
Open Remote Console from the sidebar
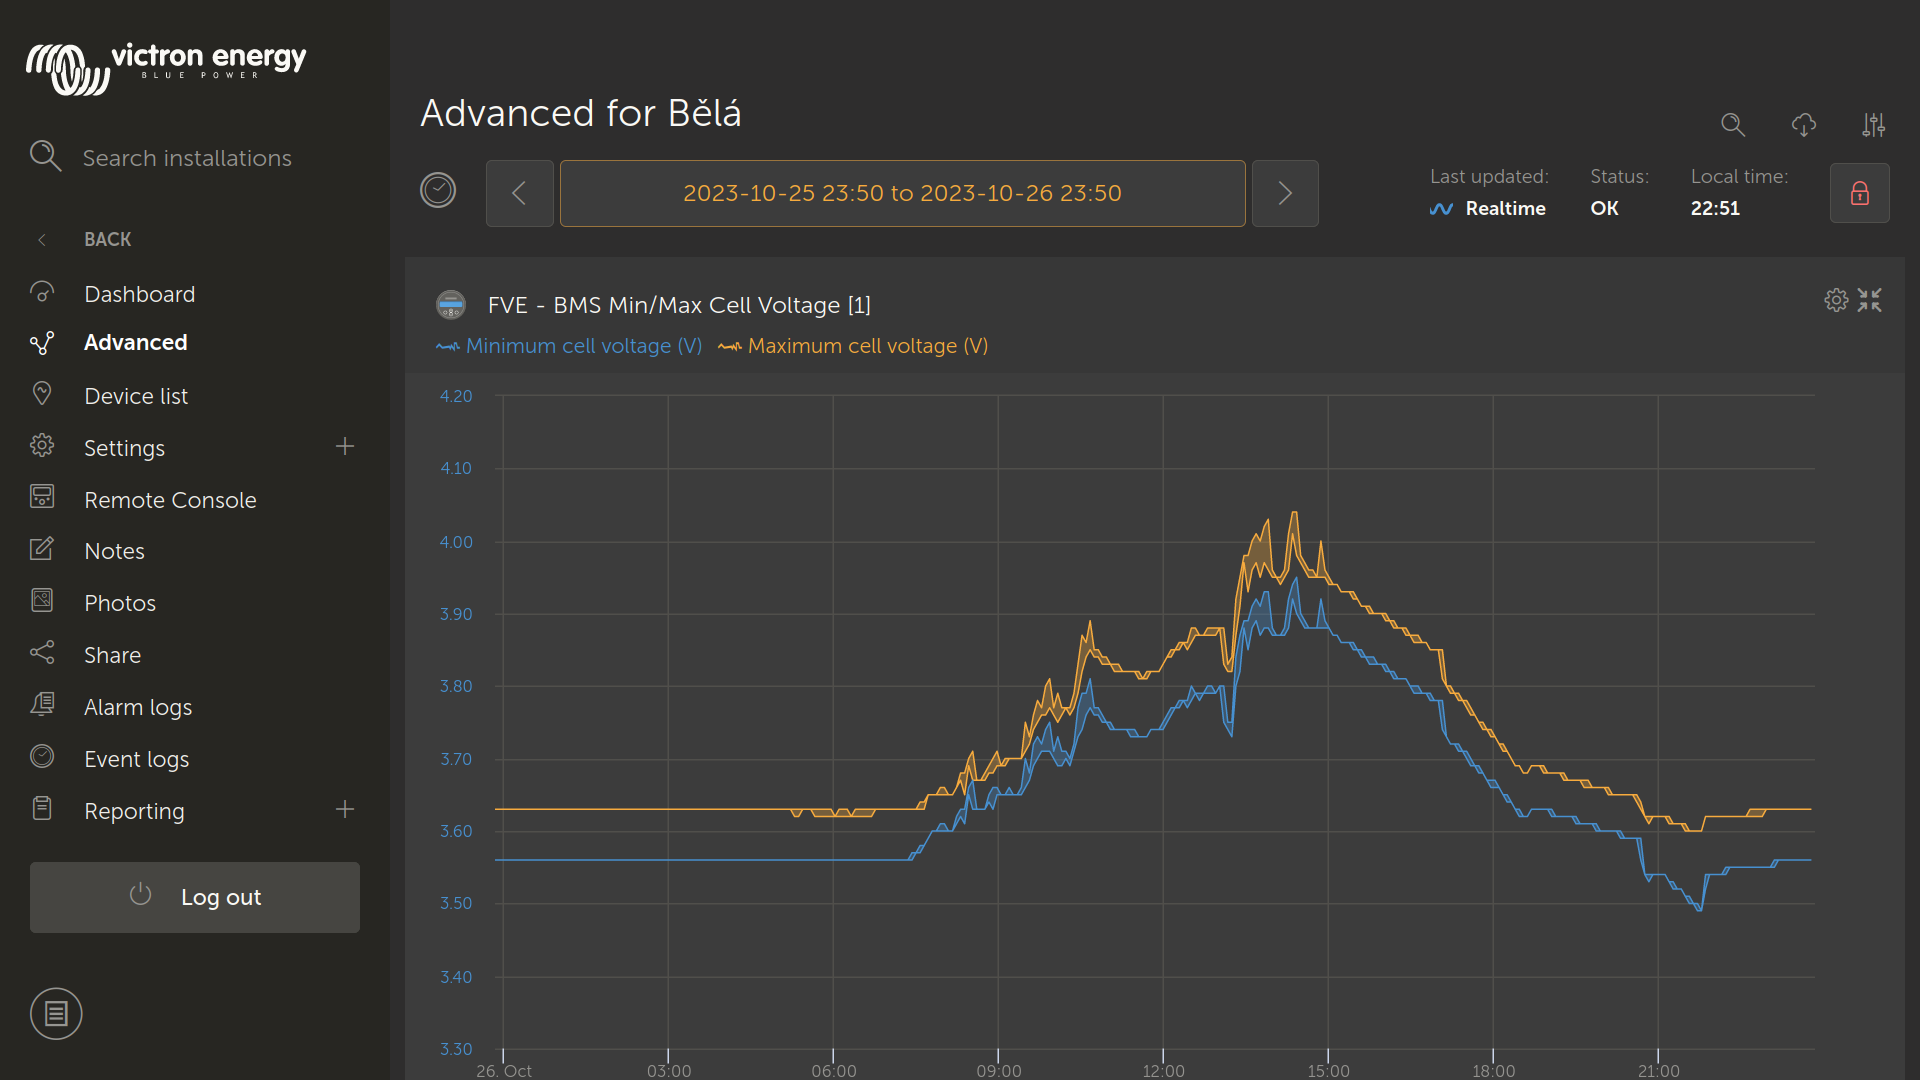170,500
